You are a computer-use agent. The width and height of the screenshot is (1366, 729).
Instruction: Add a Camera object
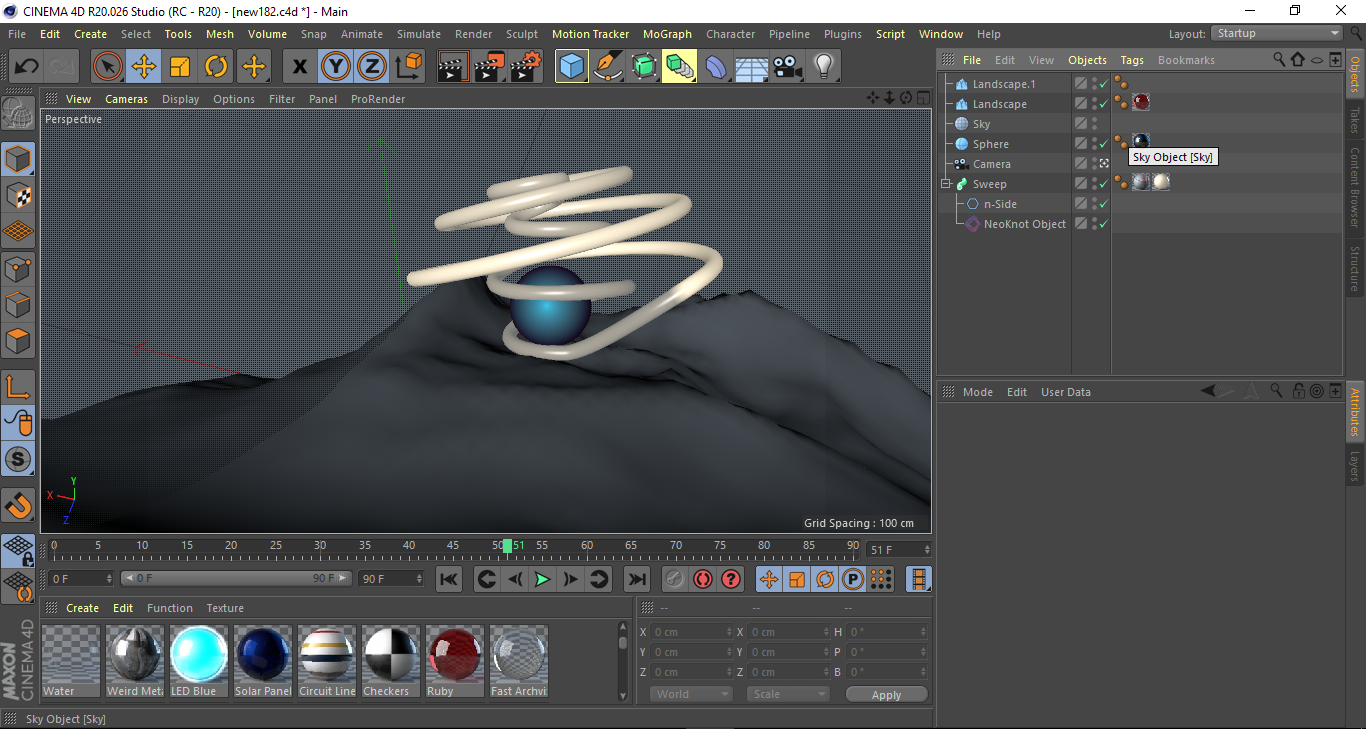click(787, 67)
